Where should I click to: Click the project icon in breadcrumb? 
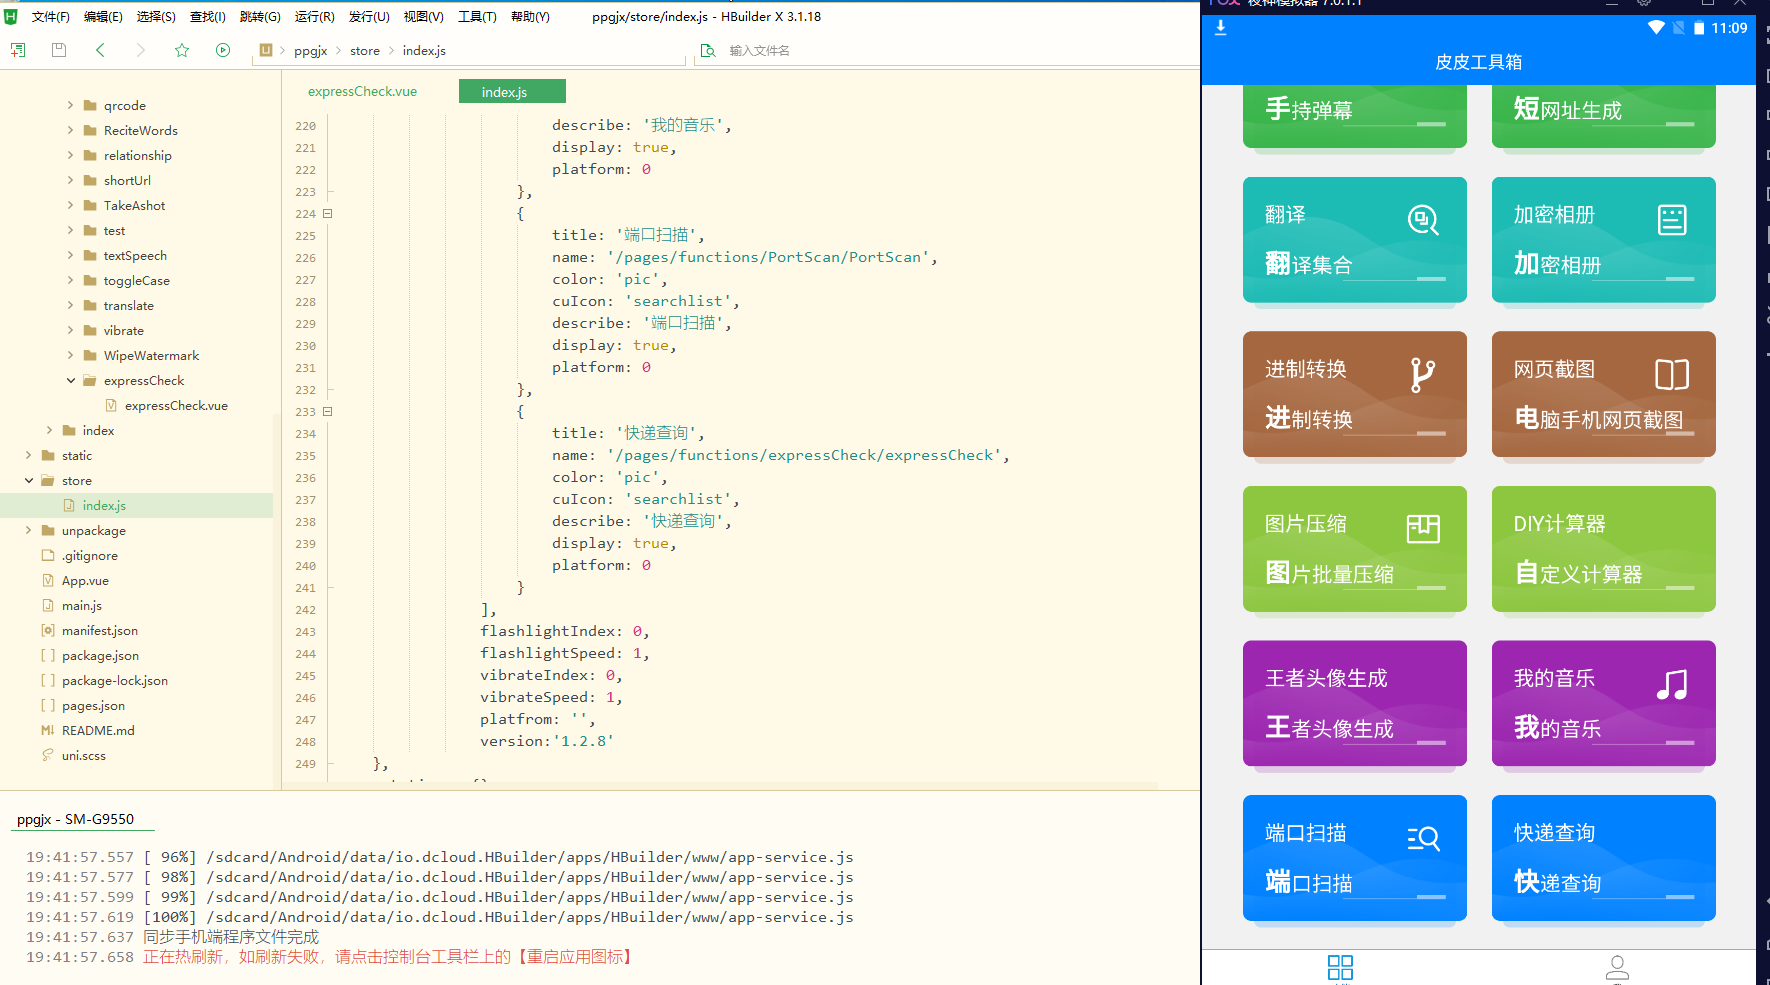coord(266,50)
